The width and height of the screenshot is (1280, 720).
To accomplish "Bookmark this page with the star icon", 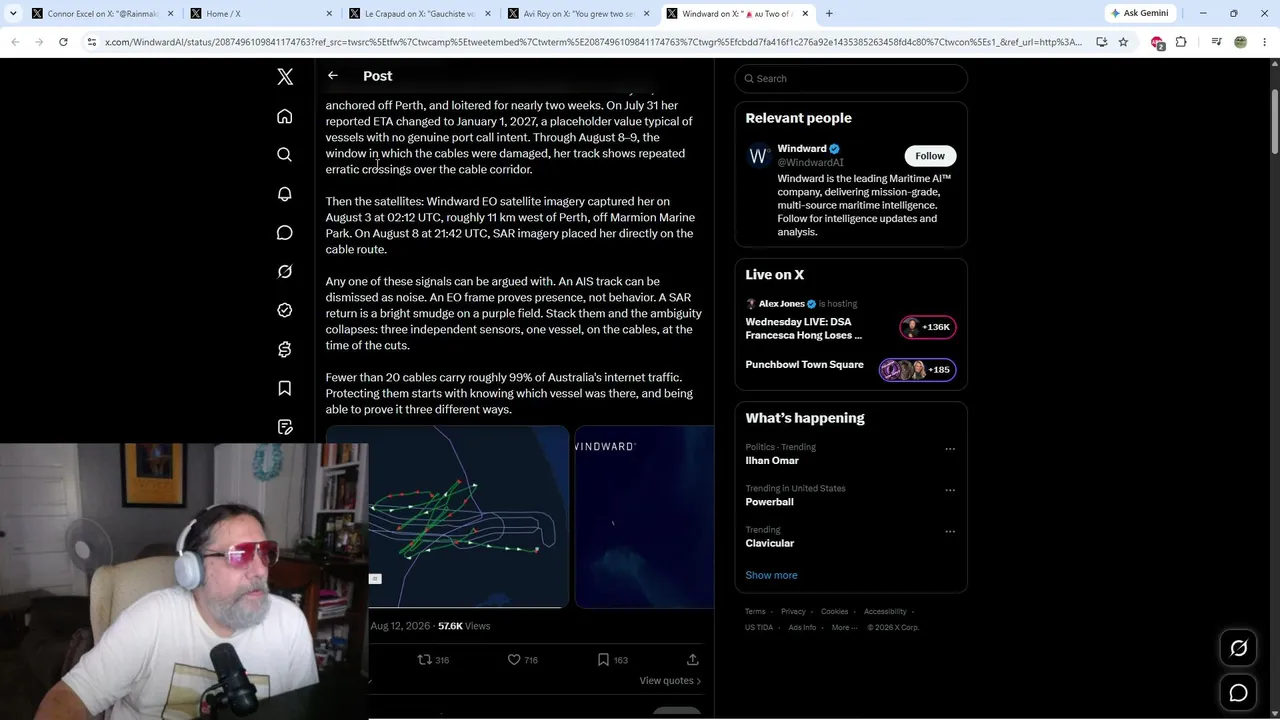I will click(1123, 42).
